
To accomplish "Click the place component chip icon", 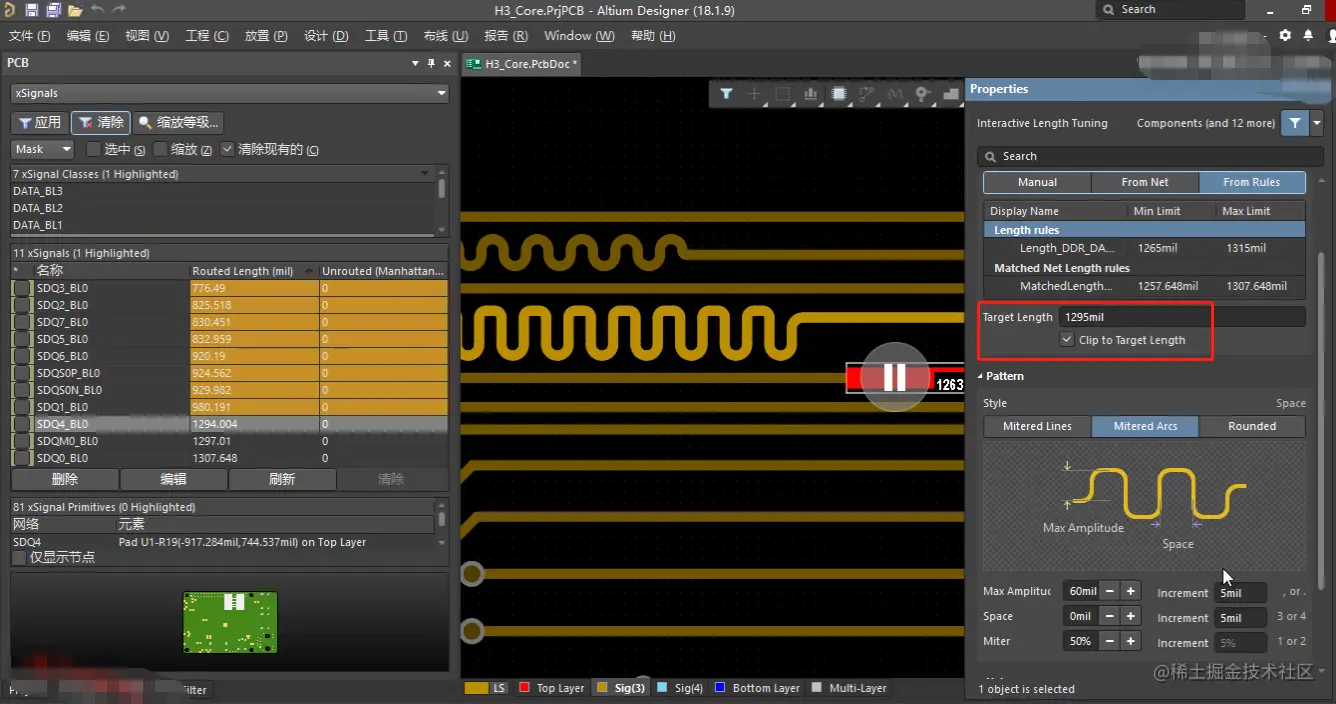I will [839, 94].
